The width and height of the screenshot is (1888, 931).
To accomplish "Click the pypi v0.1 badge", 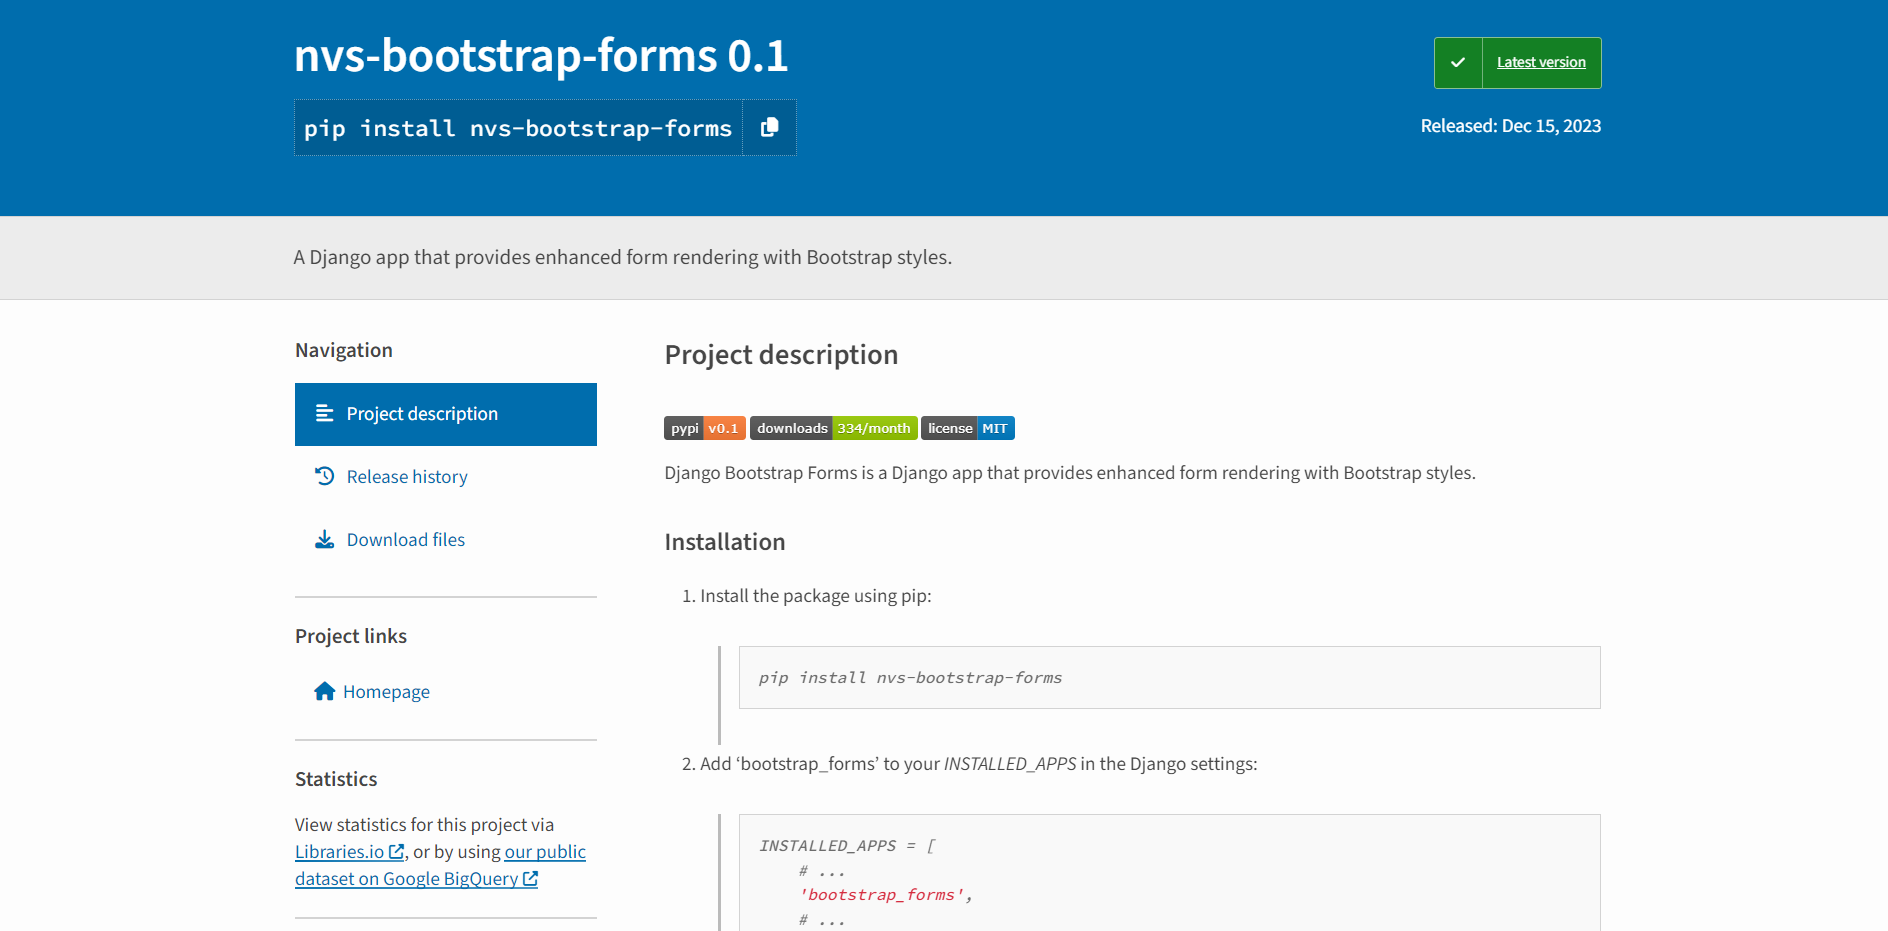I will click(705, 428).
